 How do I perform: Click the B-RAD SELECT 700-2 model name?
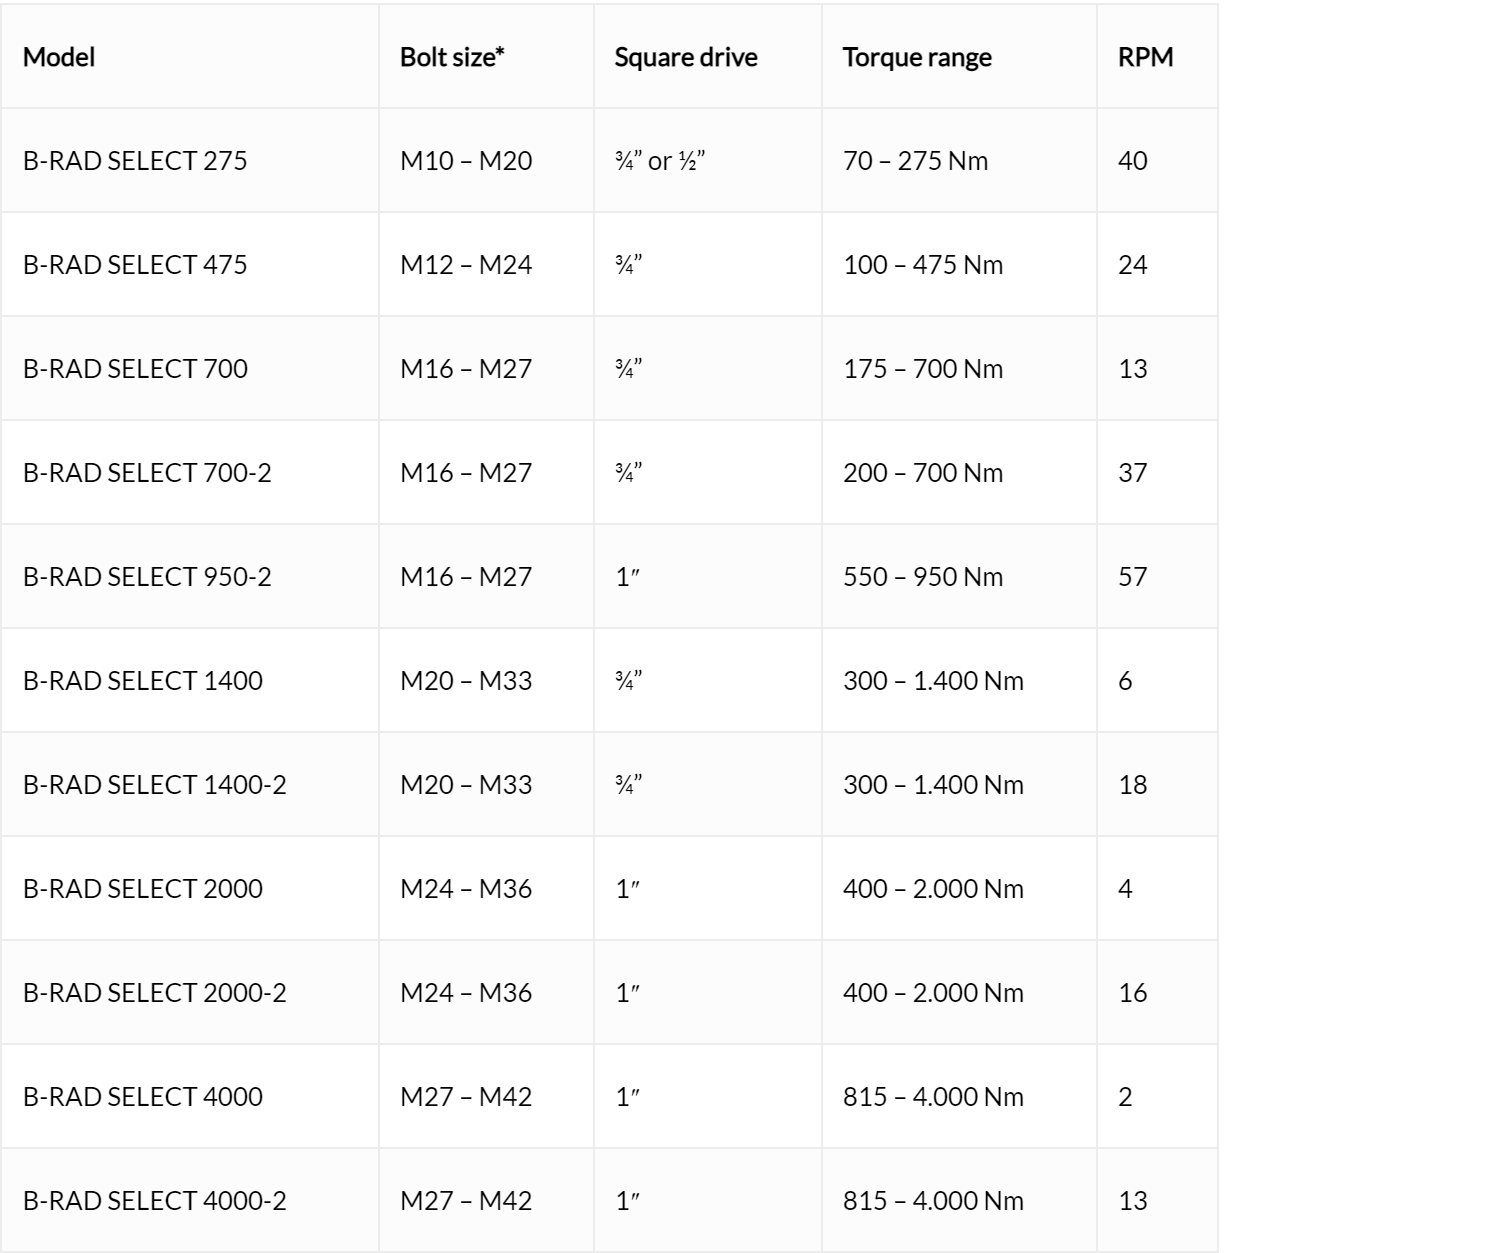click(147, 473)
